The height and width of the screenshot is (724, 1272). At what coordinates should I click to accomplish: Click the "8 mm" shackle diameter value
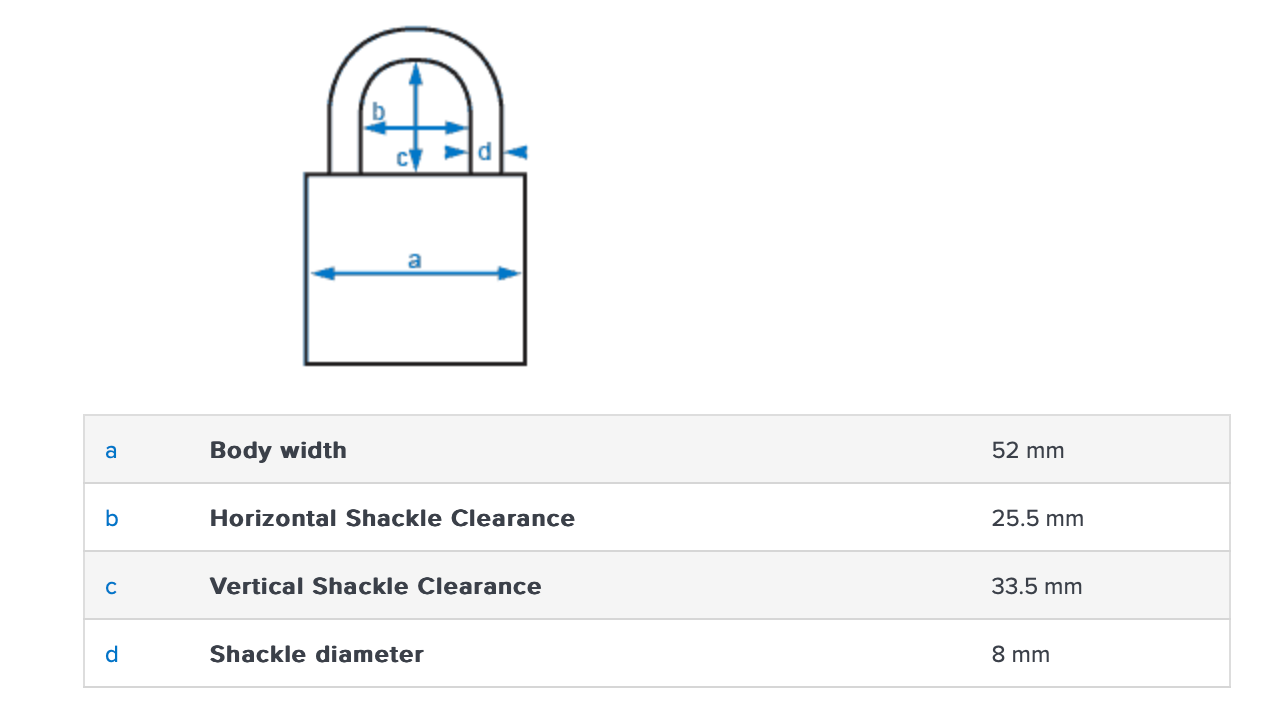(1020, 654)
